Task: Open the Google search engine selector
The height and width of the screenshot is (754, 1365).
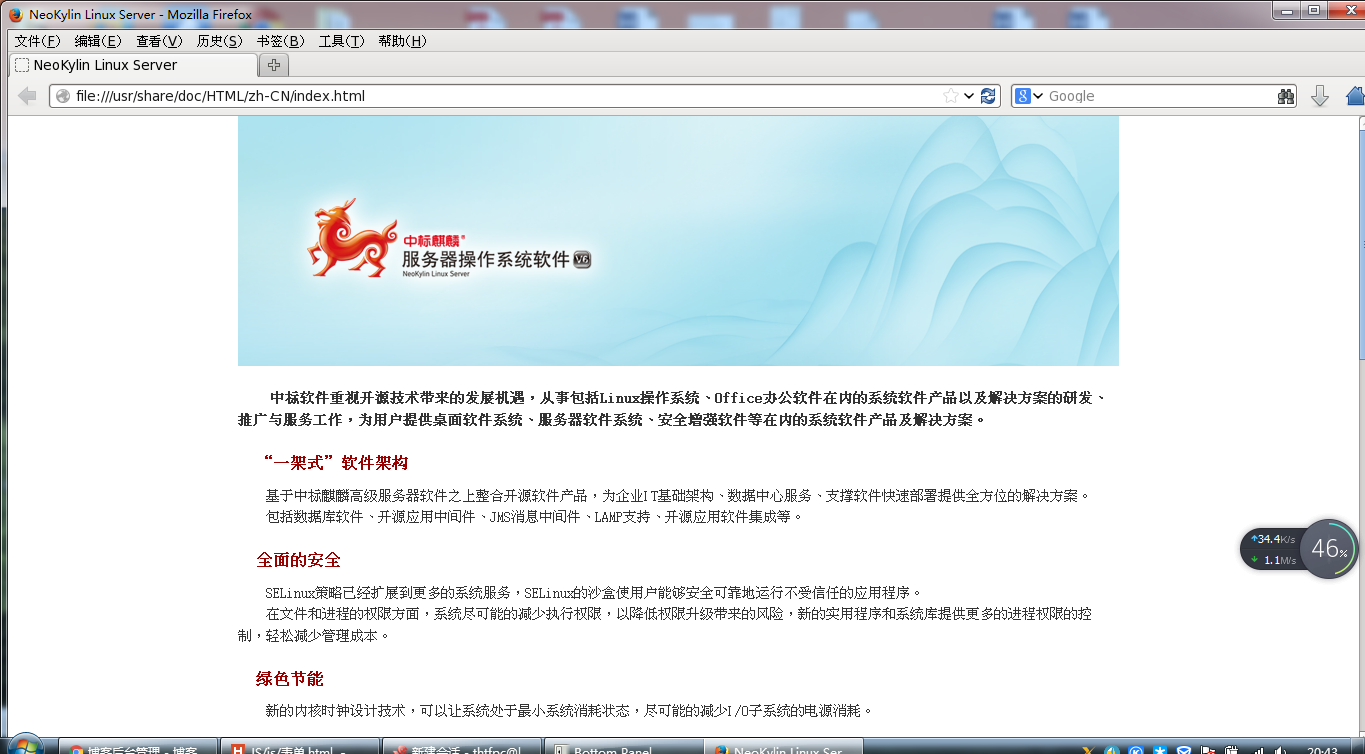Action: coord(1029,96)
